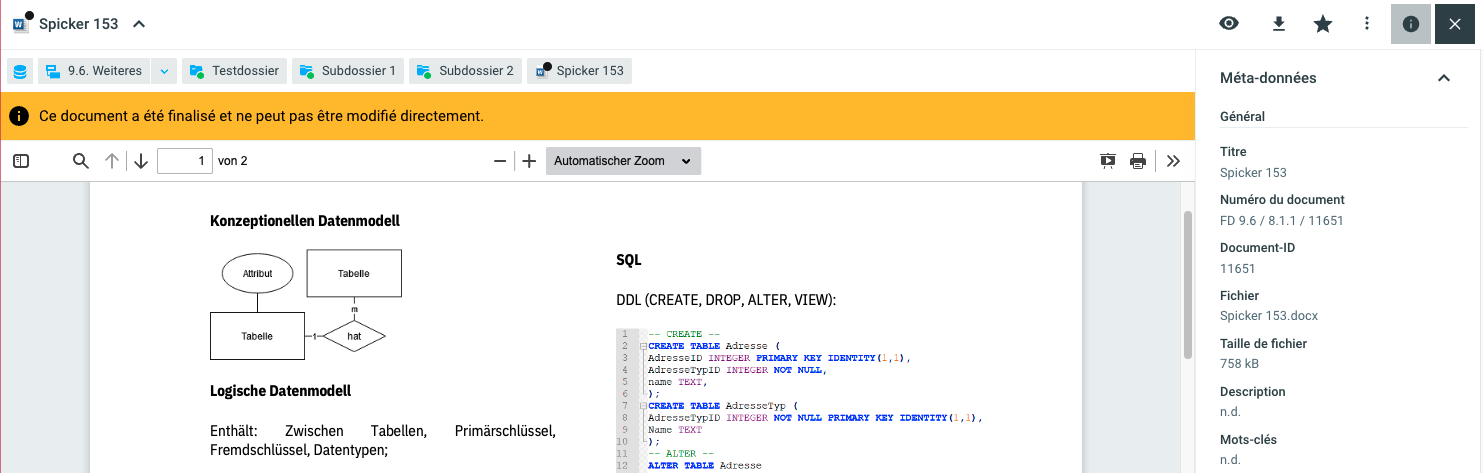Zoom out with the minus button

click(x=500, y=161)
